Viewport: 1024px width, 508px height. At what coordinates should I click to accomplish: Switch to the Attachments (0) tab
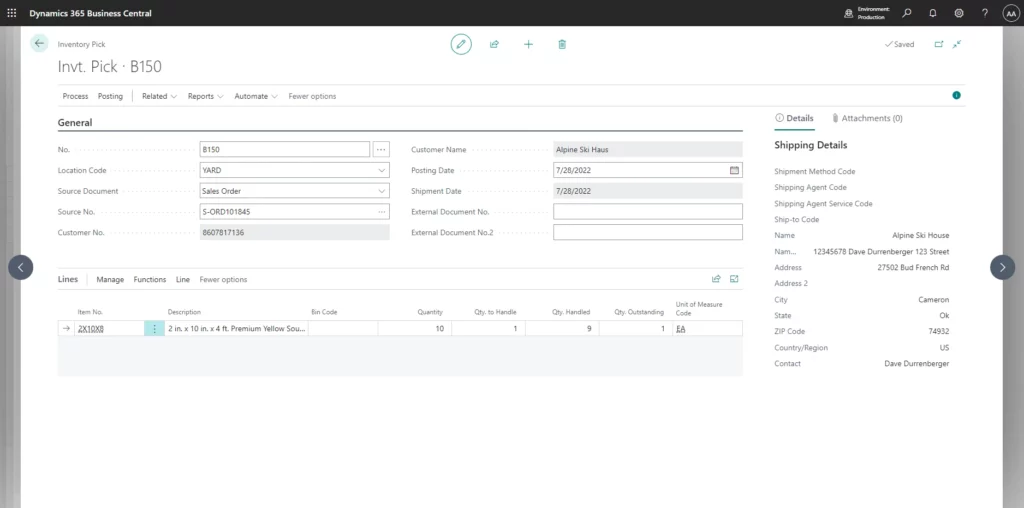[x=866, y=118]
